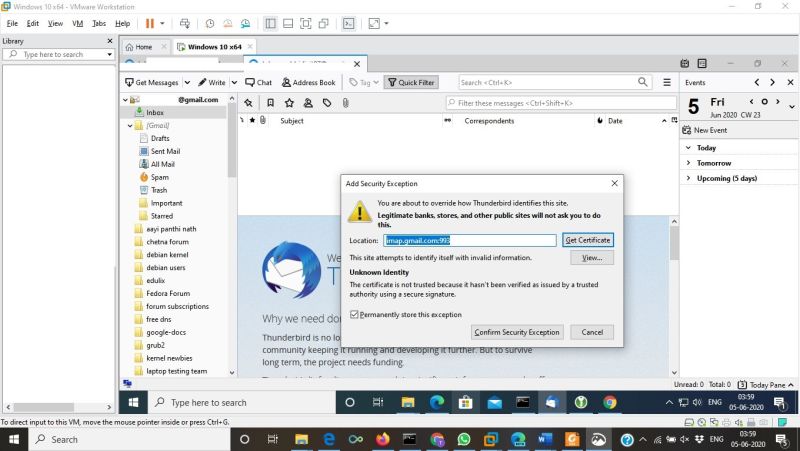This screenshot has height=451, width=800.
Task: Click the junk status column header icon
Action: (x=599, y=121)
